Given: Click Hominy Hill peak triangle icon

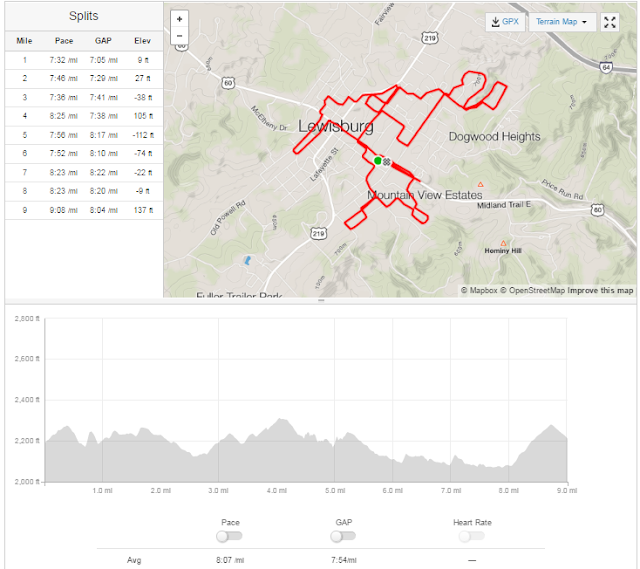Looking at the screenshot, I should coord(503,242).
